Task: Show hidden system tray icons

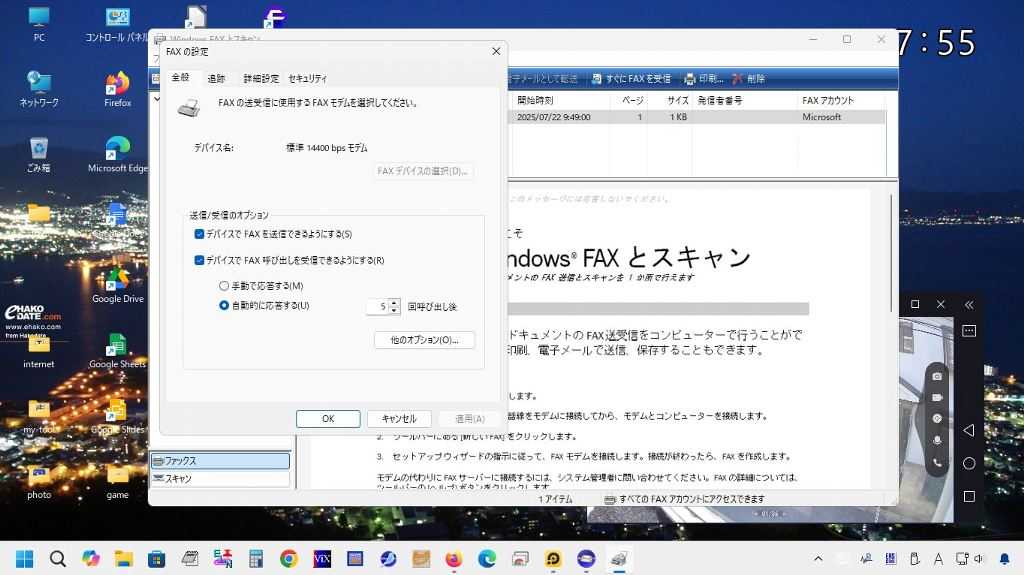Action: point(818,559)
